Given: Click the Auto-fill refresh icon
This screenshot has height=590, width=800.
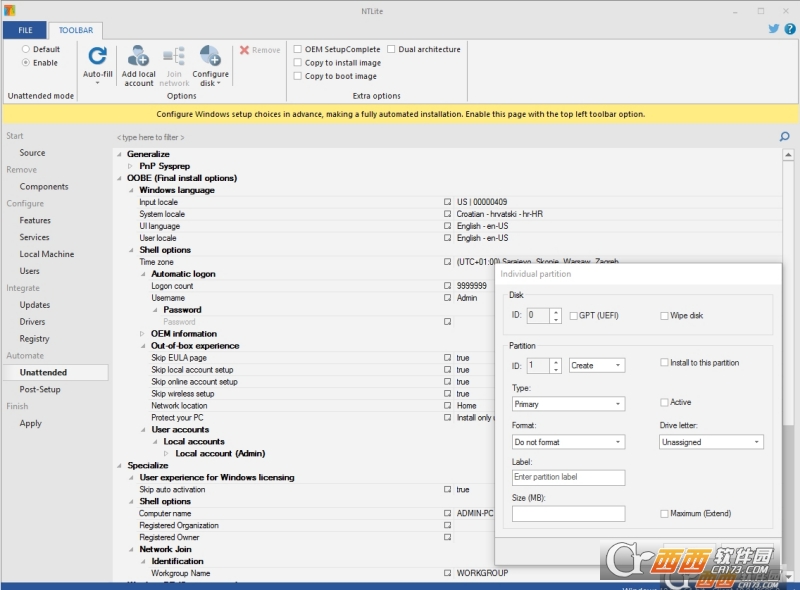Looking at the screenshot, I should click(x=97, y=56).
